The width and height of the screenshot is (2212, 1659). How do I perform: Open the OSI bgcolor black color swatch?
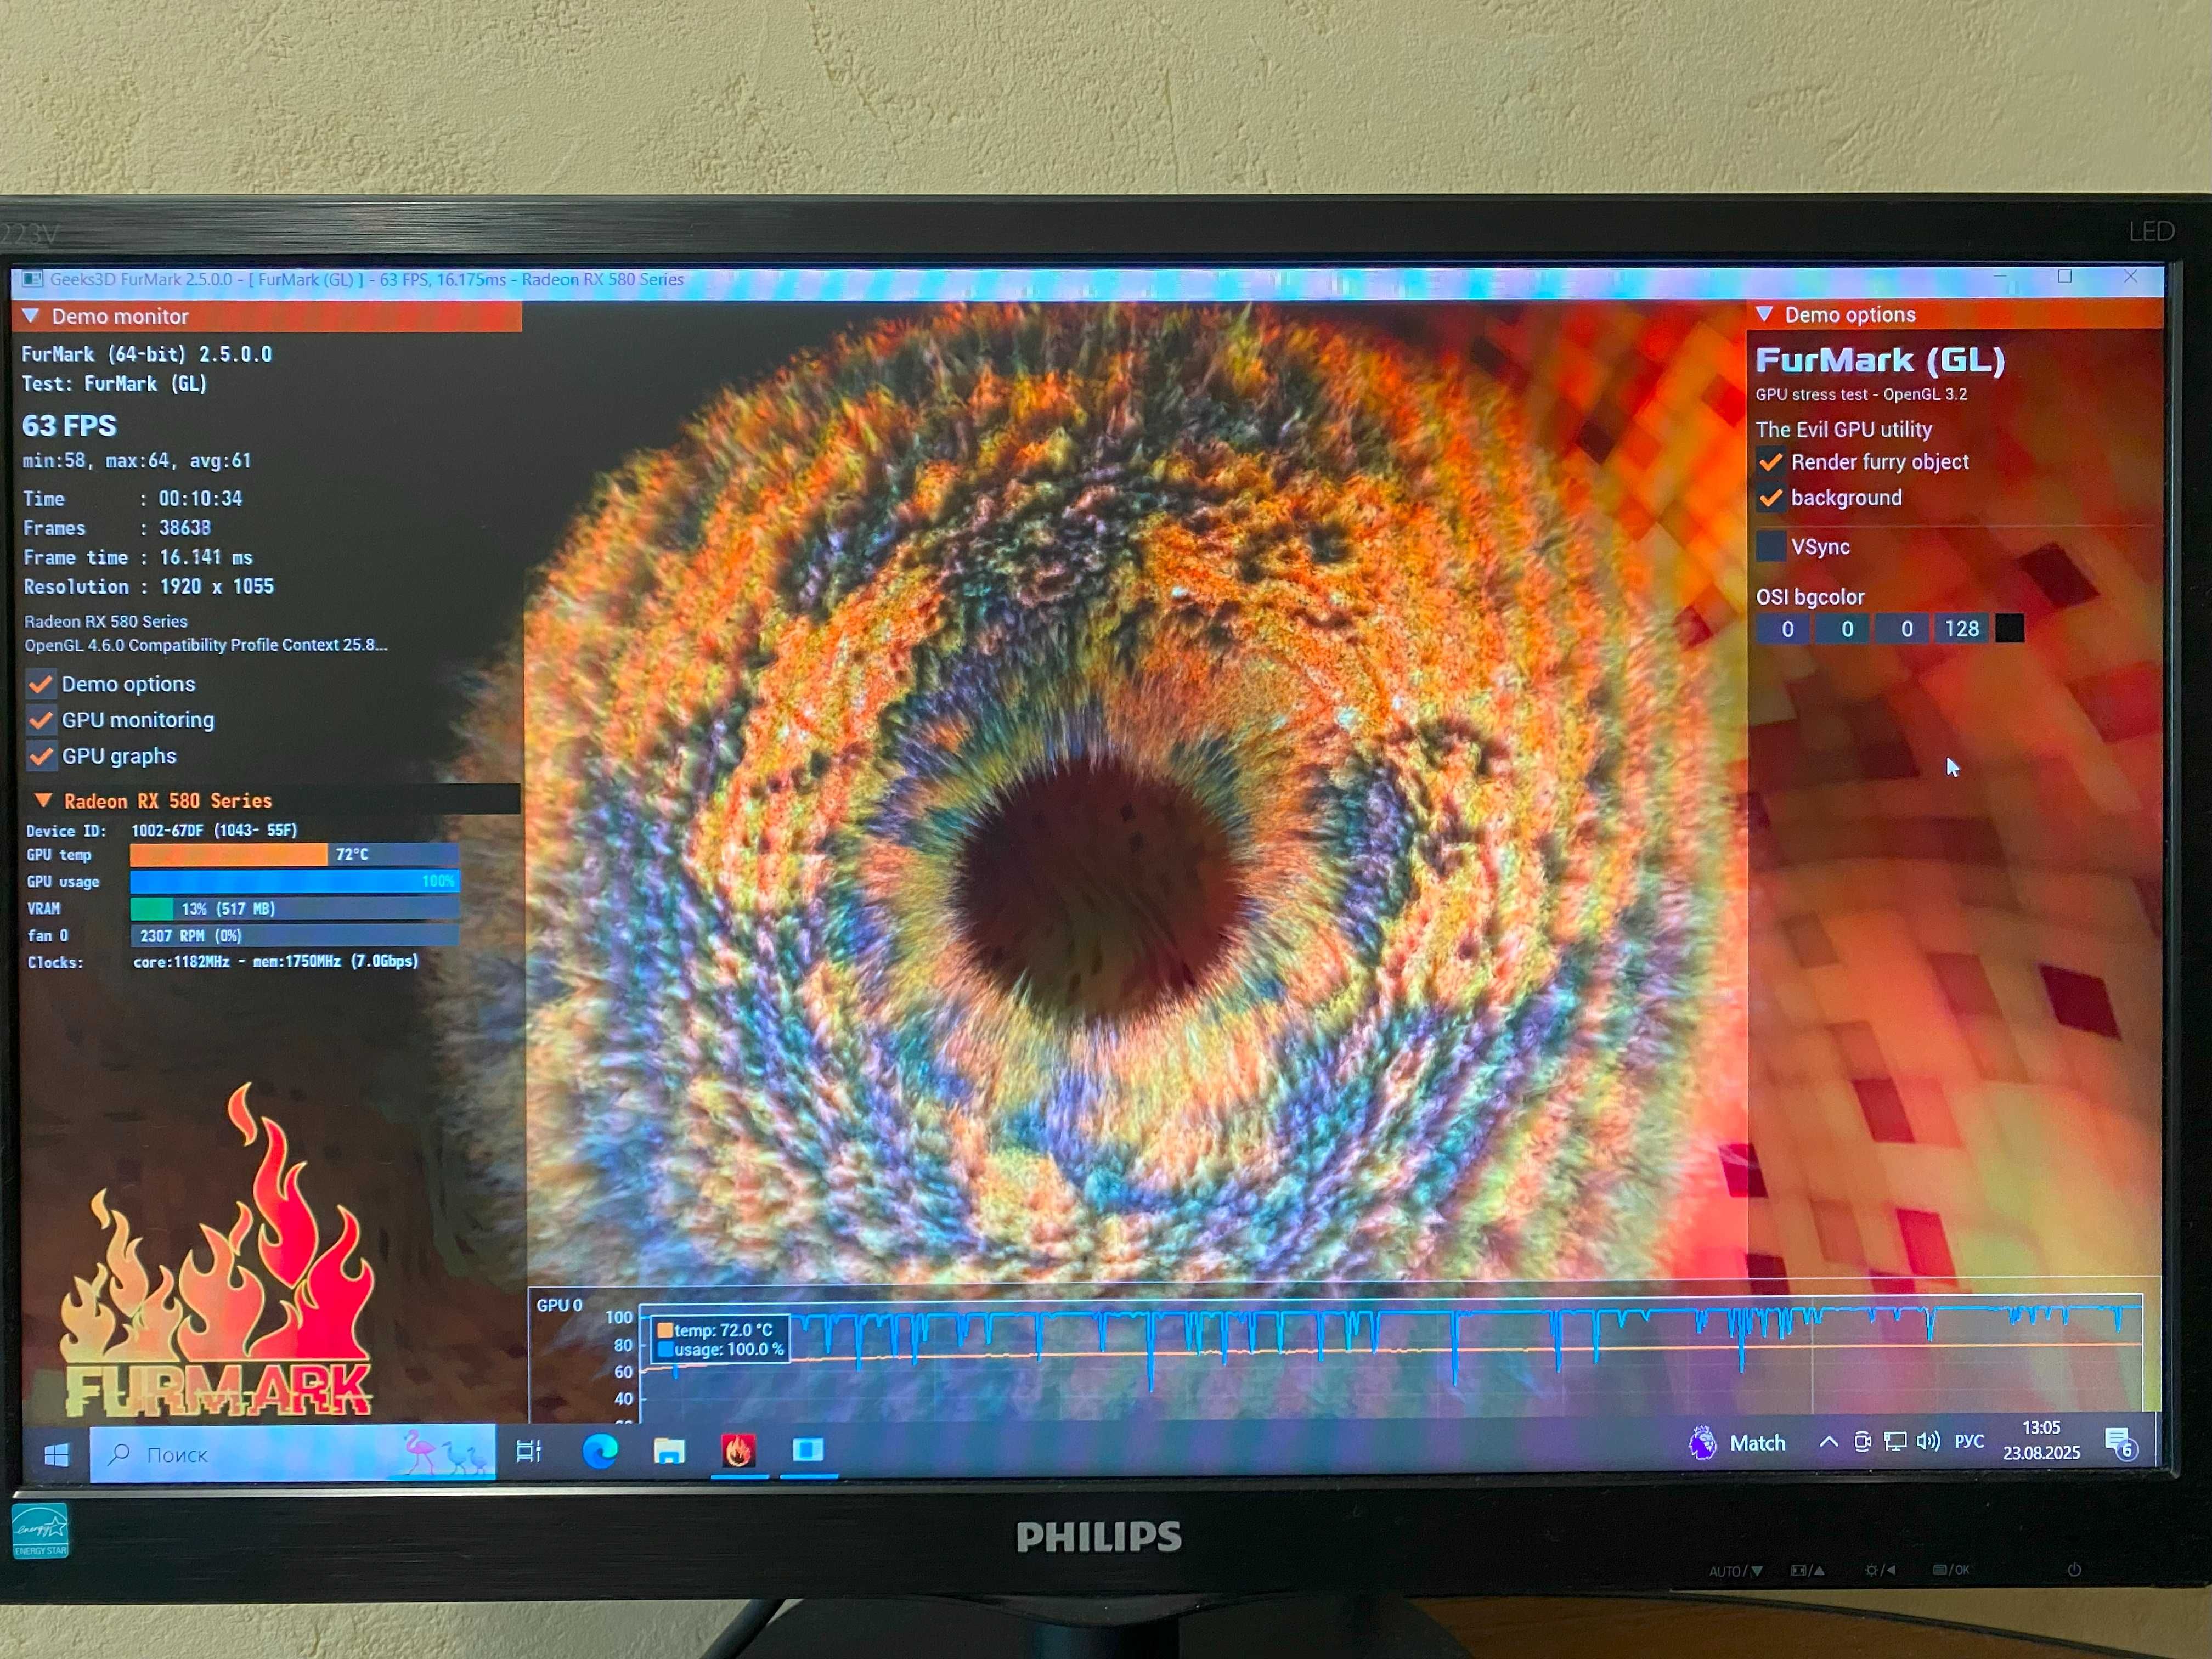tap(2010, 628)
